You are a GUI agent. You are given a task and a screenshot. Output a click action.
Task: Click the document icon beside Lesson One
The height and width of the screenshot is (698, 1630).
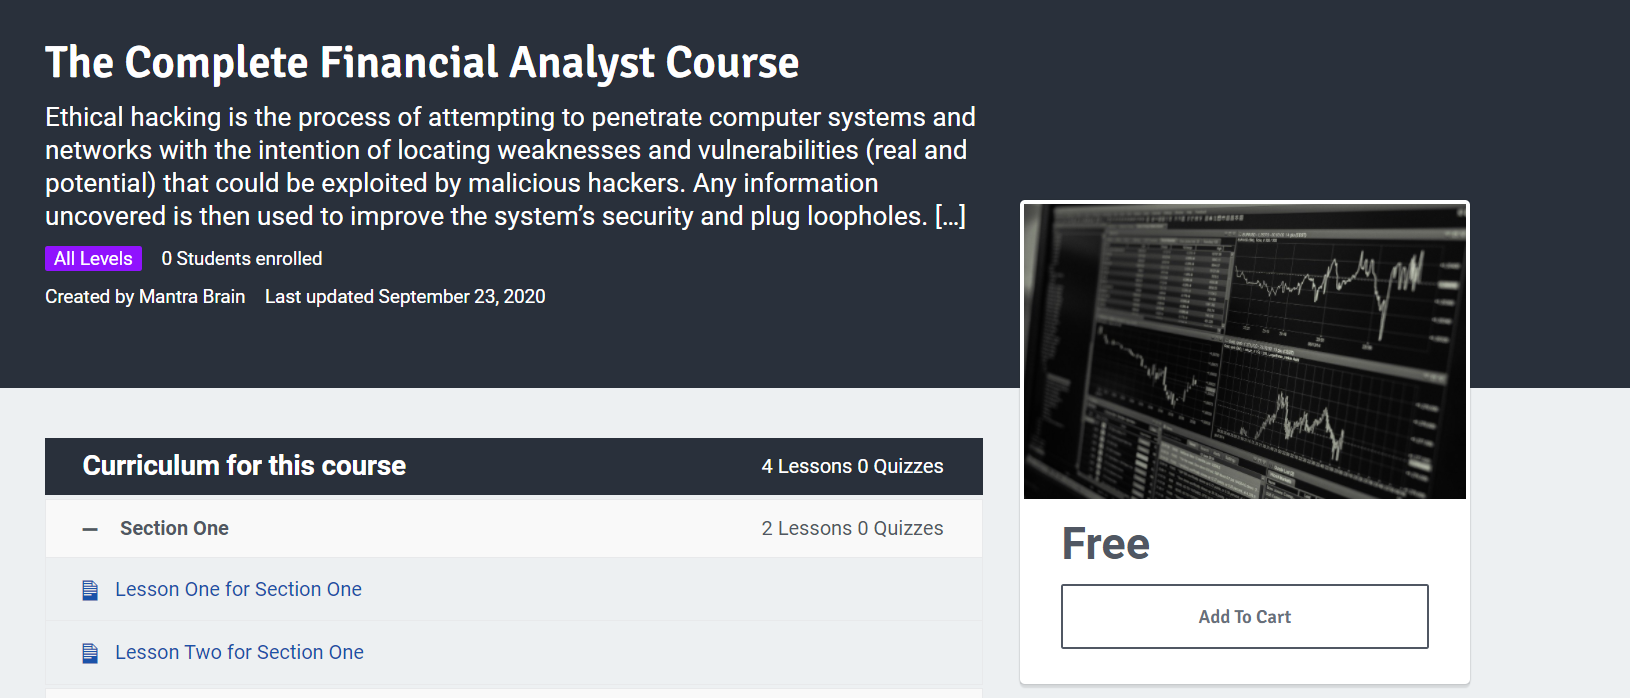(x=90, y=590)
